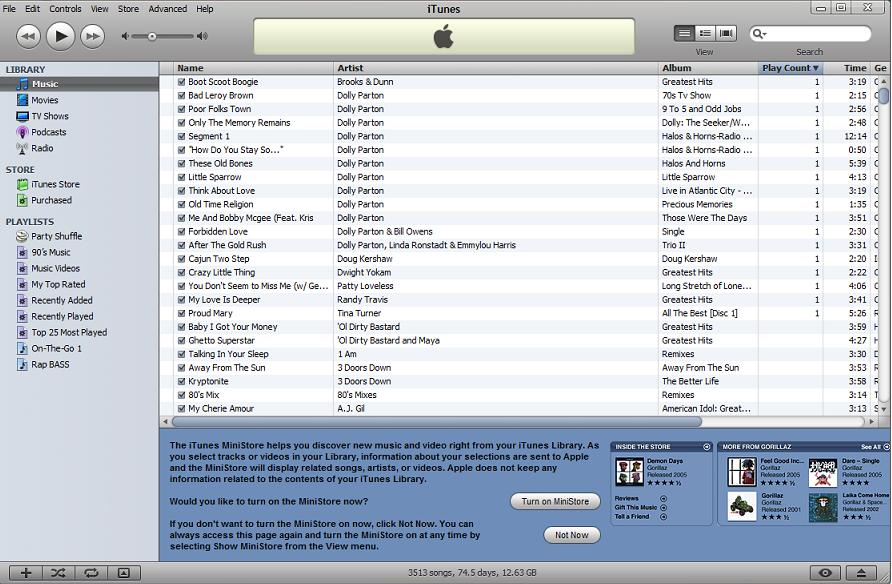
Task: Open Podcasts in the sidebar
Action: [48, 132]
